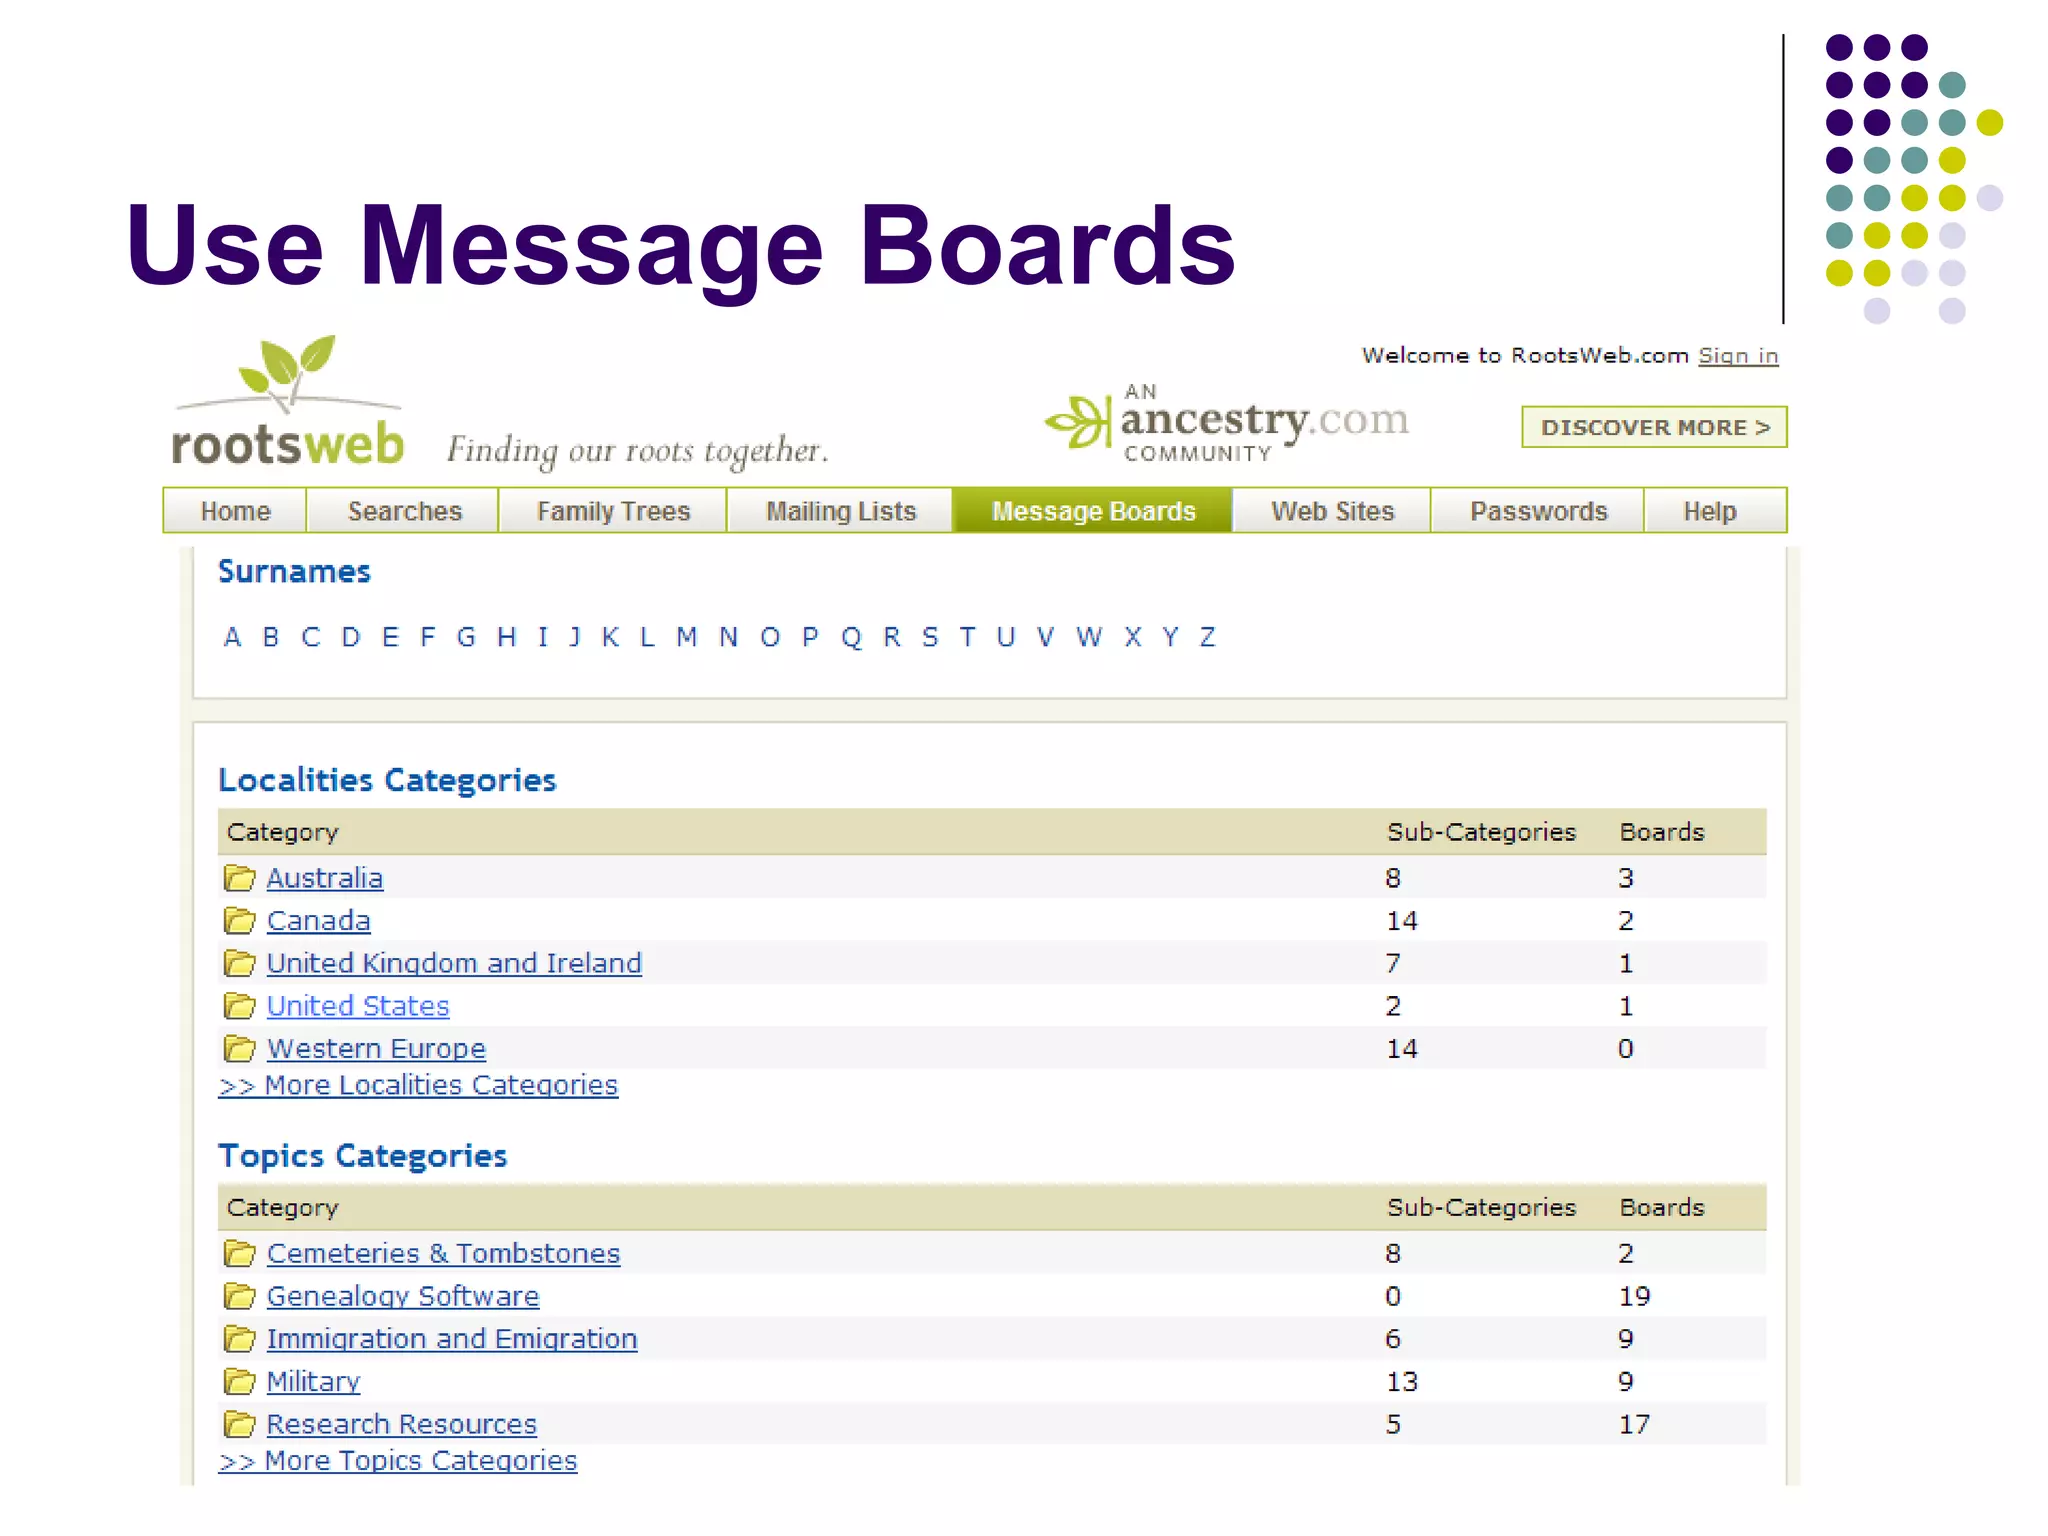Viewport: 2048px width, 1536px height.
Task: Browse surnames starting with K
Action: pyautogui.click(x=610, y=637)
